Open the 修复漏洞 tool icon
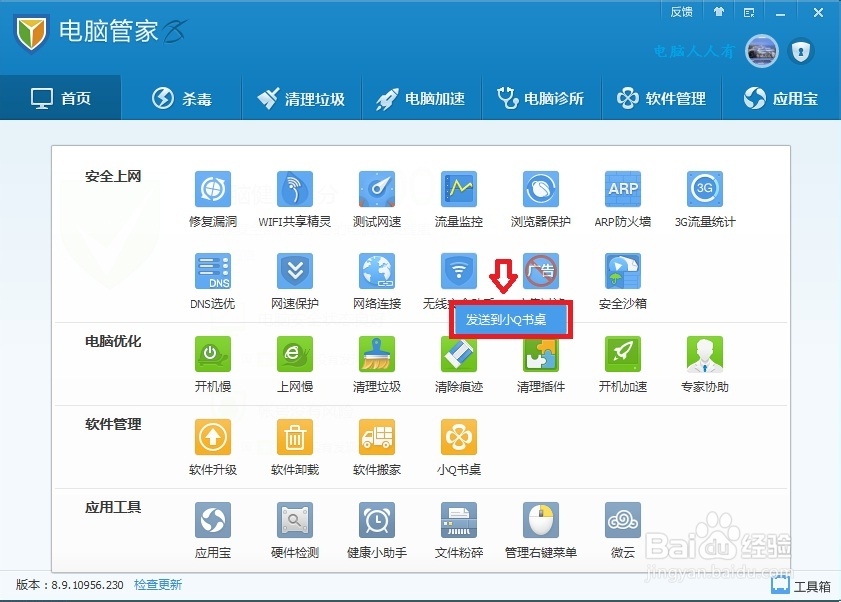The height and width of the screenshot is (602, 841). tap(213, 189)
